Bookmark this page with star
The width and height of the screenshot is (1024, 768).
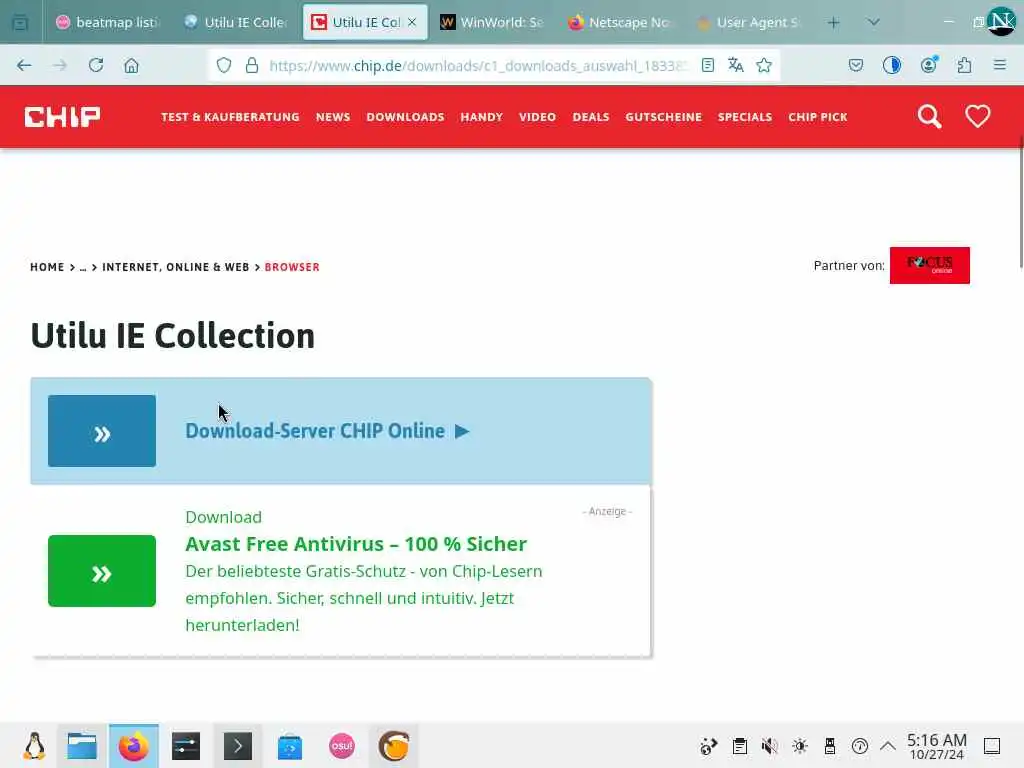click(x=764, y=65)
